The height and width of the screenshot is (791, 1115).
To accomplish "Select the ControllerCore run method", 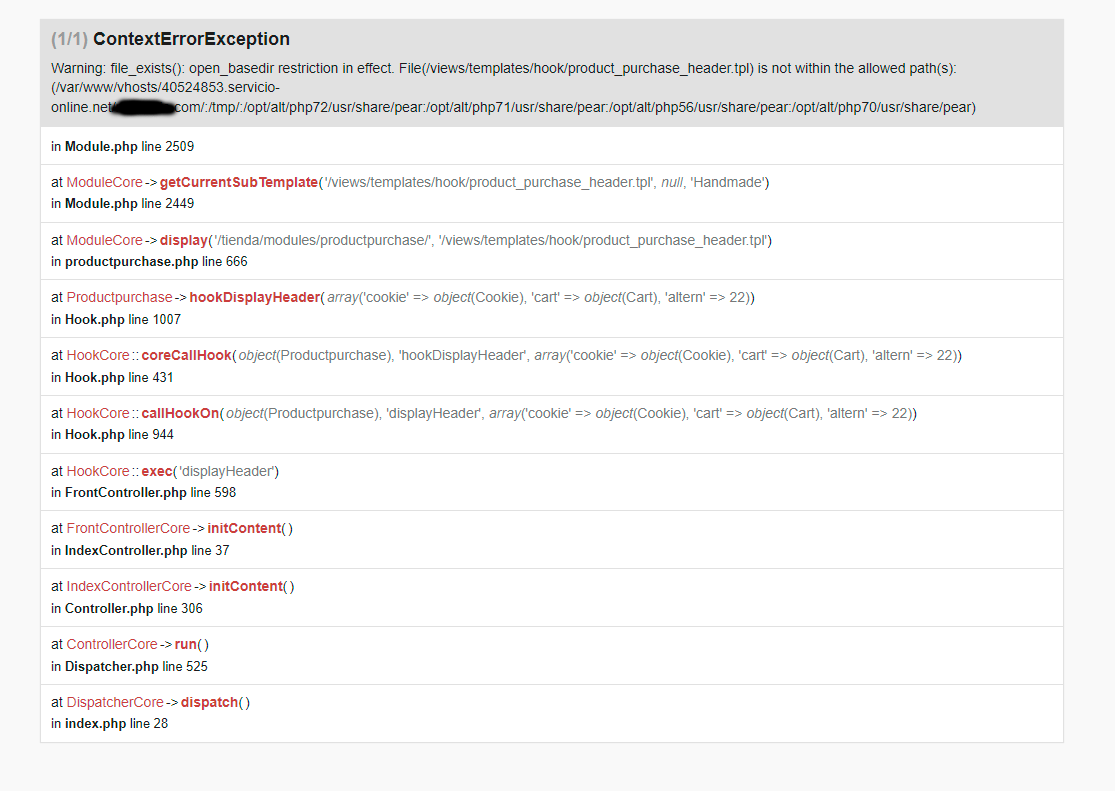I will pos(186,644).
